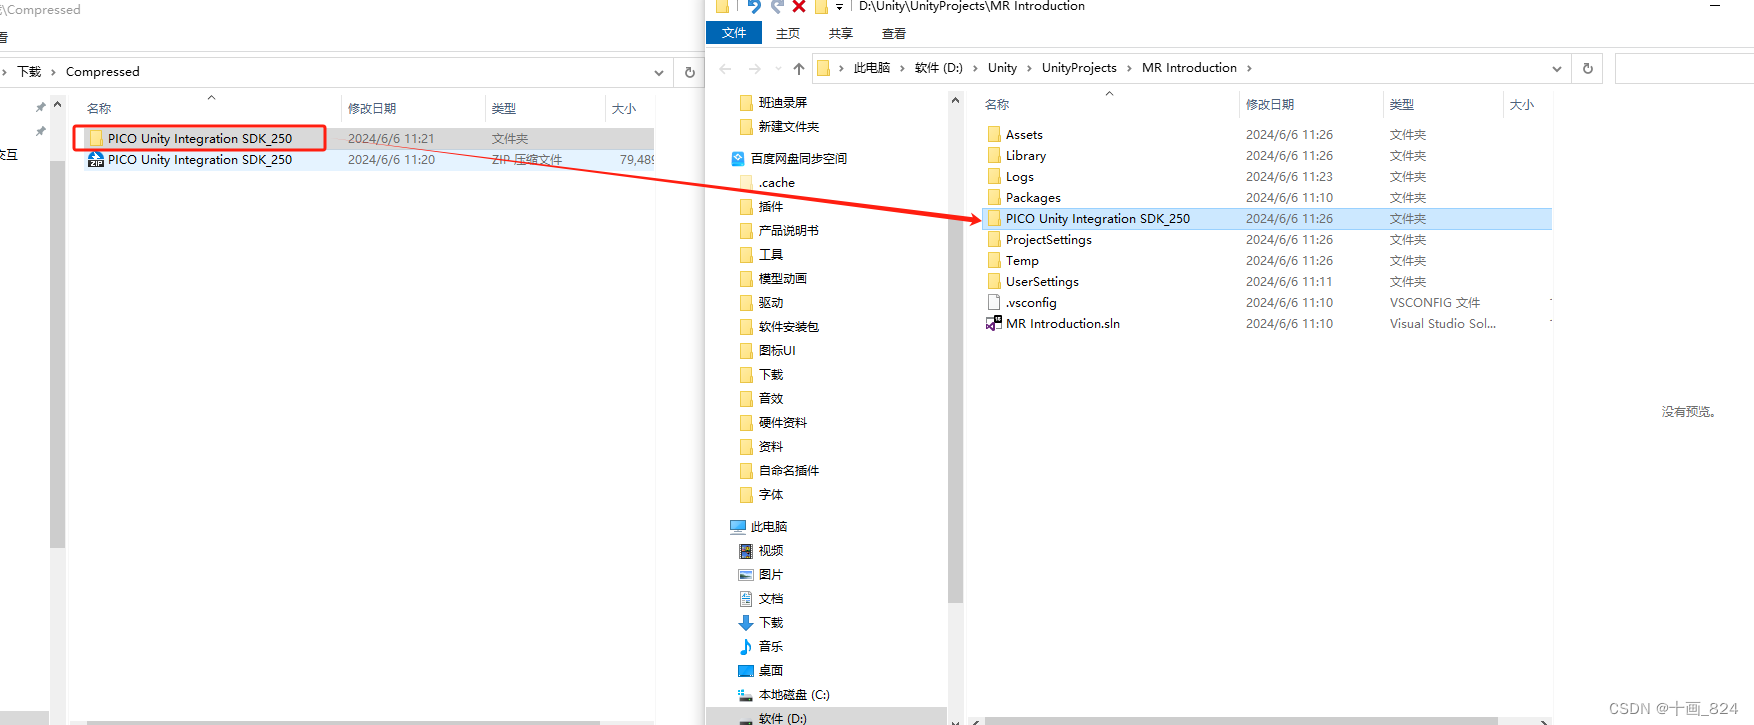The height and width of the screenshot is (725, 1754).
Task: Open 班迪录屏 in navigation pane
Action: 783,102
